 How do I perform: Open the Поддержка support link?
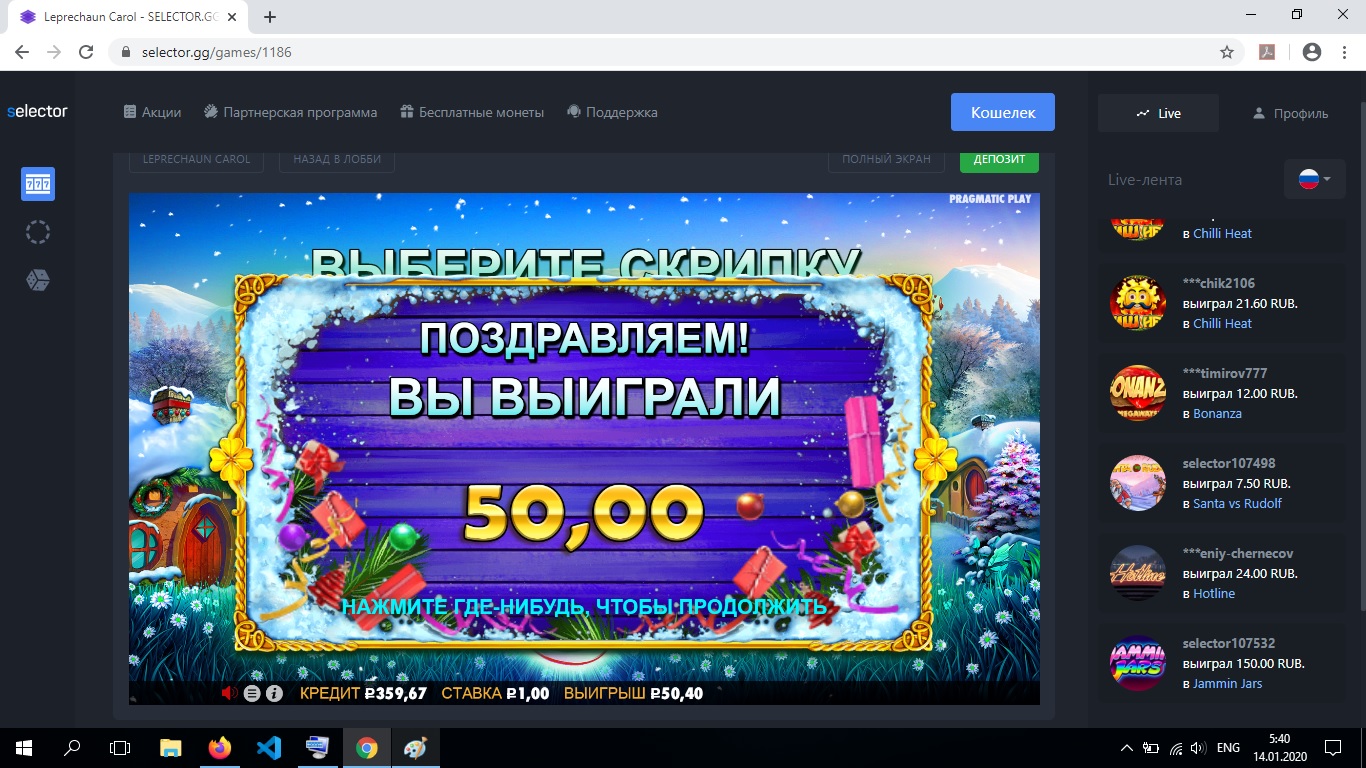tap(612, 112)
